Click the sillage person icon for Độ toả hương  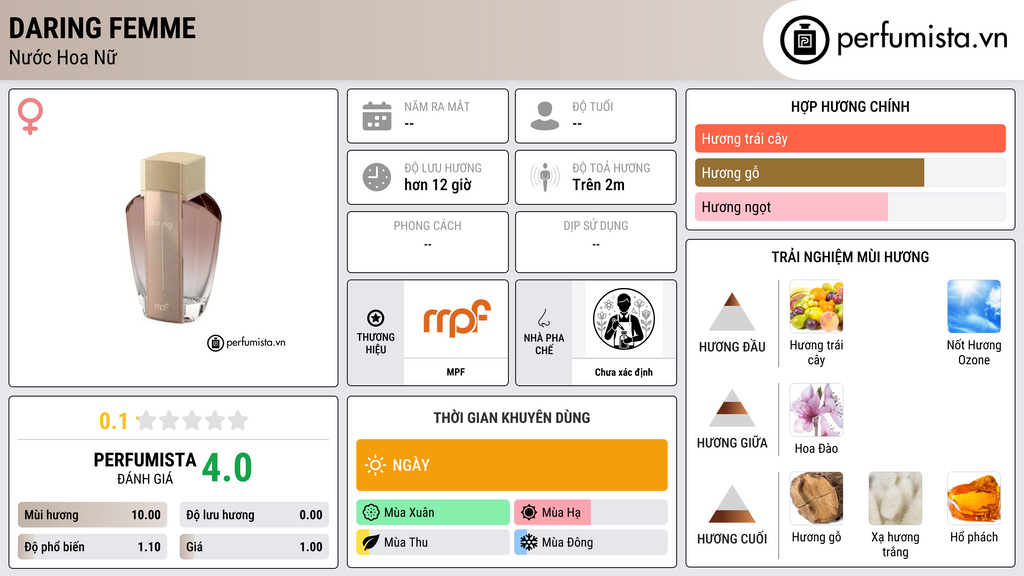click(545, 177)
